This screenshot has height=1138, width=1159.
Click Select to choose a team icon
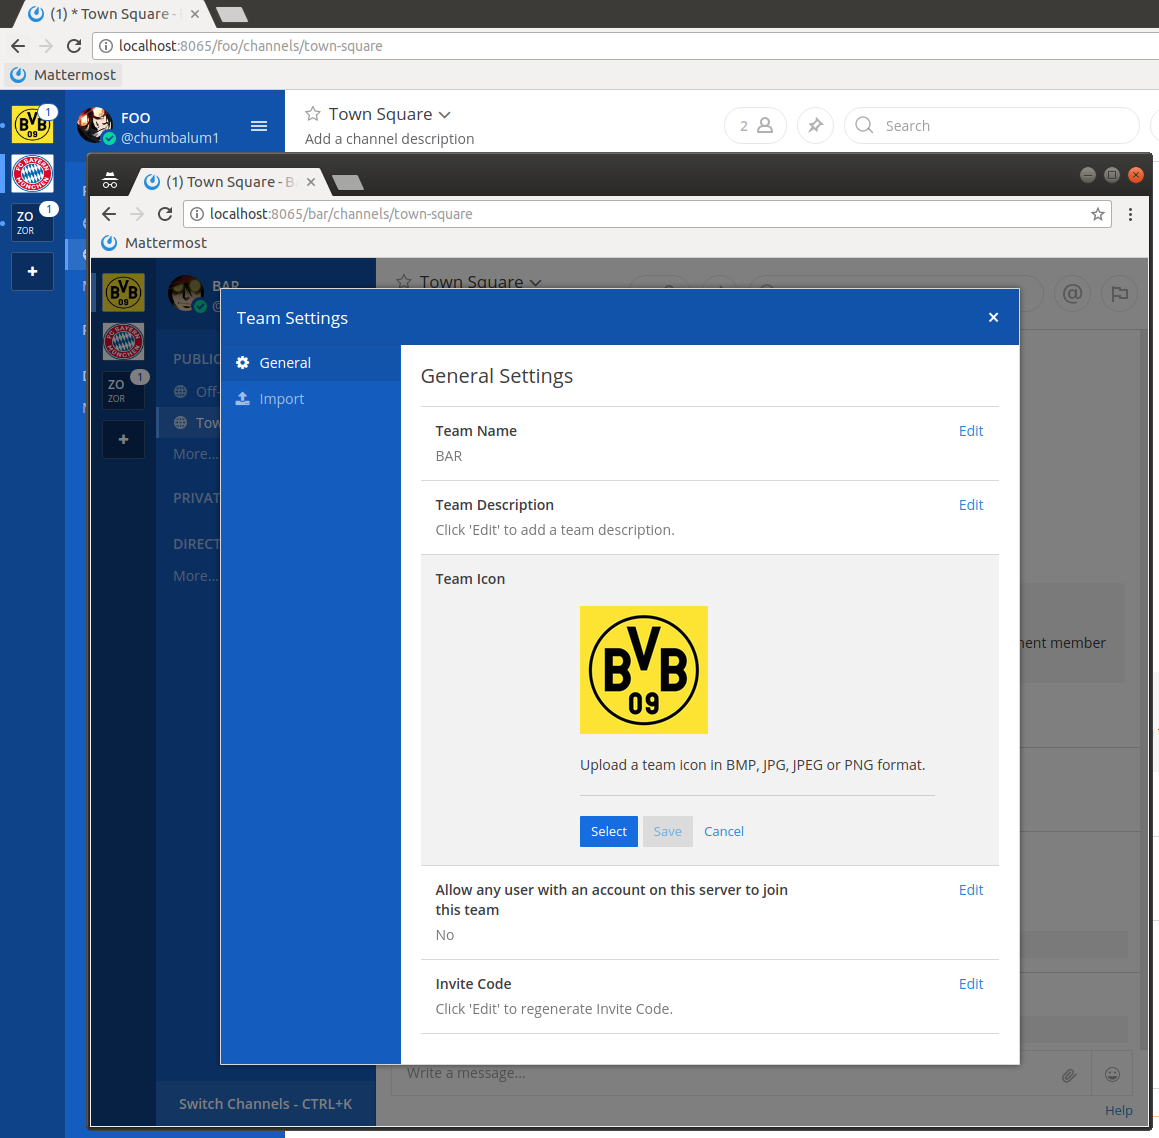coord(608,831)
